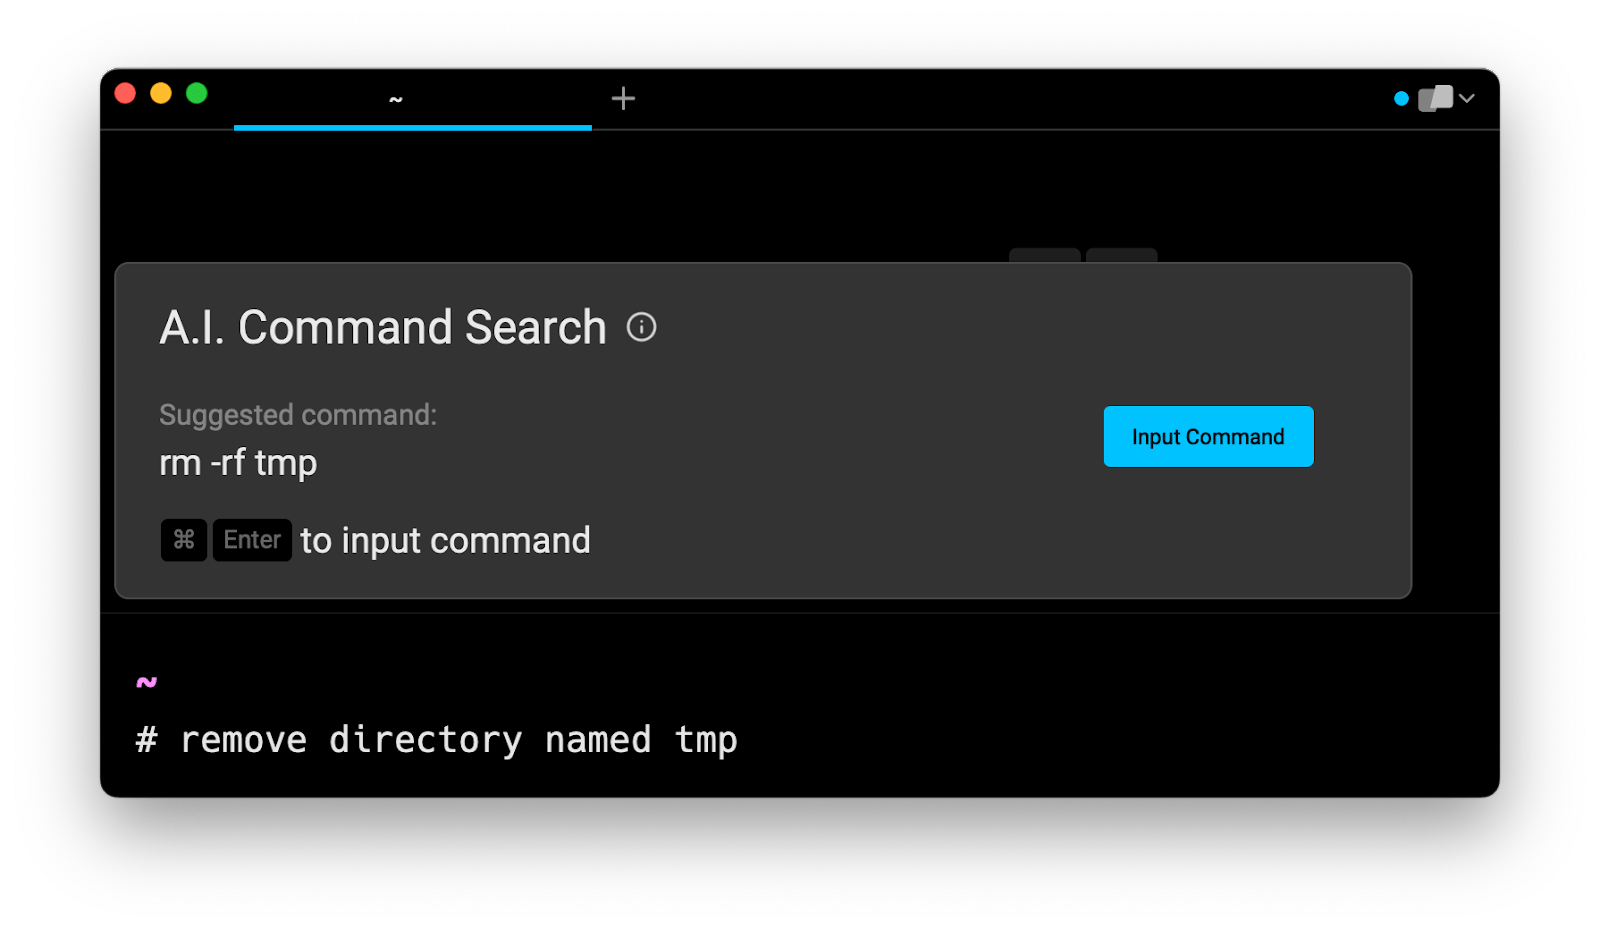Click the suggested command rm -rf tmp
The height and width of the screenshot is (930, 1600).
tap(238, 463)
